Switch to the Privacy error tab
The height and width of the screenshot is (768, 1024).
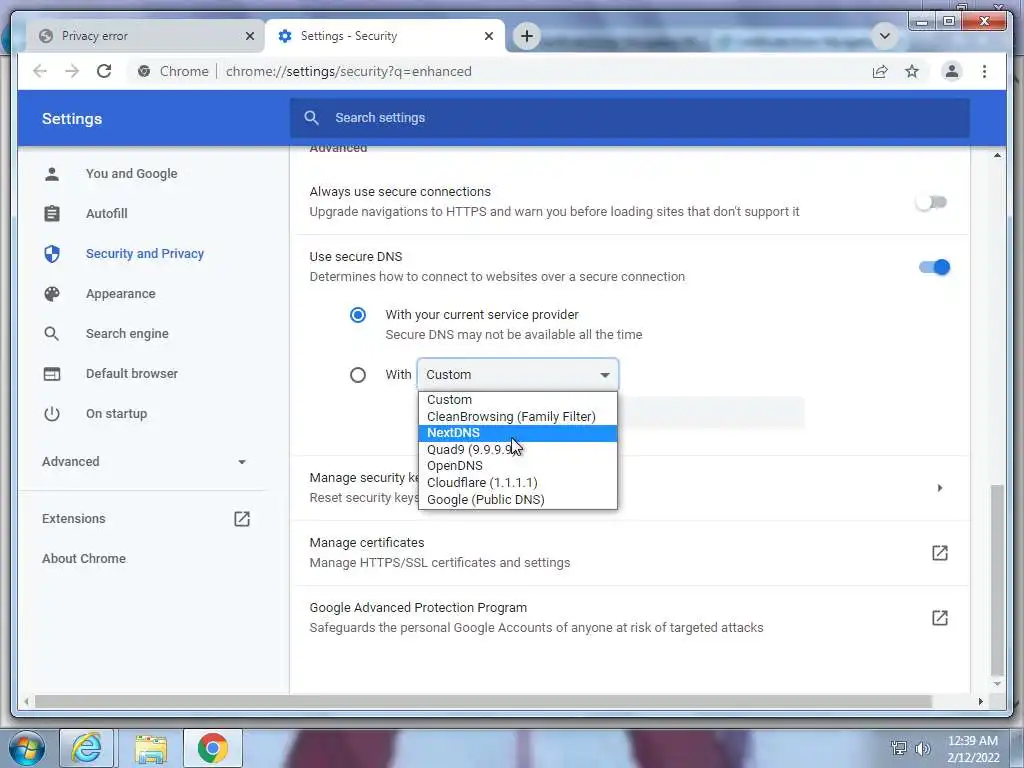pos(144,36)
